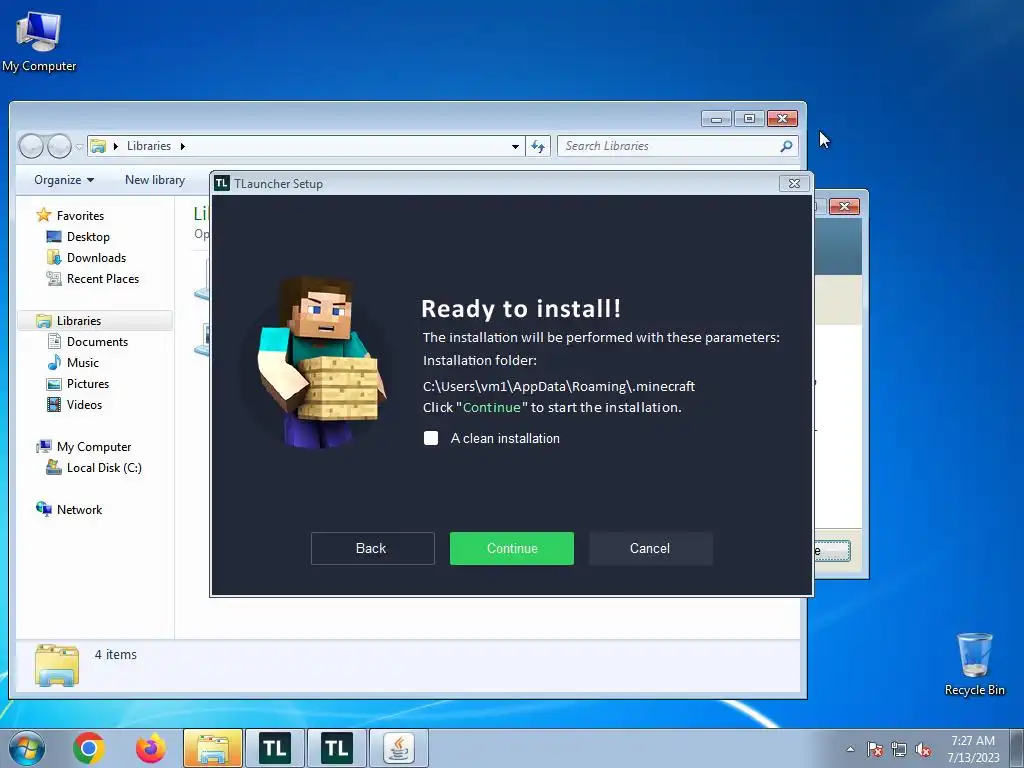This screenshot has height=768, width=1024.
Task: Open My Computer desktop icon
Action: [x=39, y=41]
